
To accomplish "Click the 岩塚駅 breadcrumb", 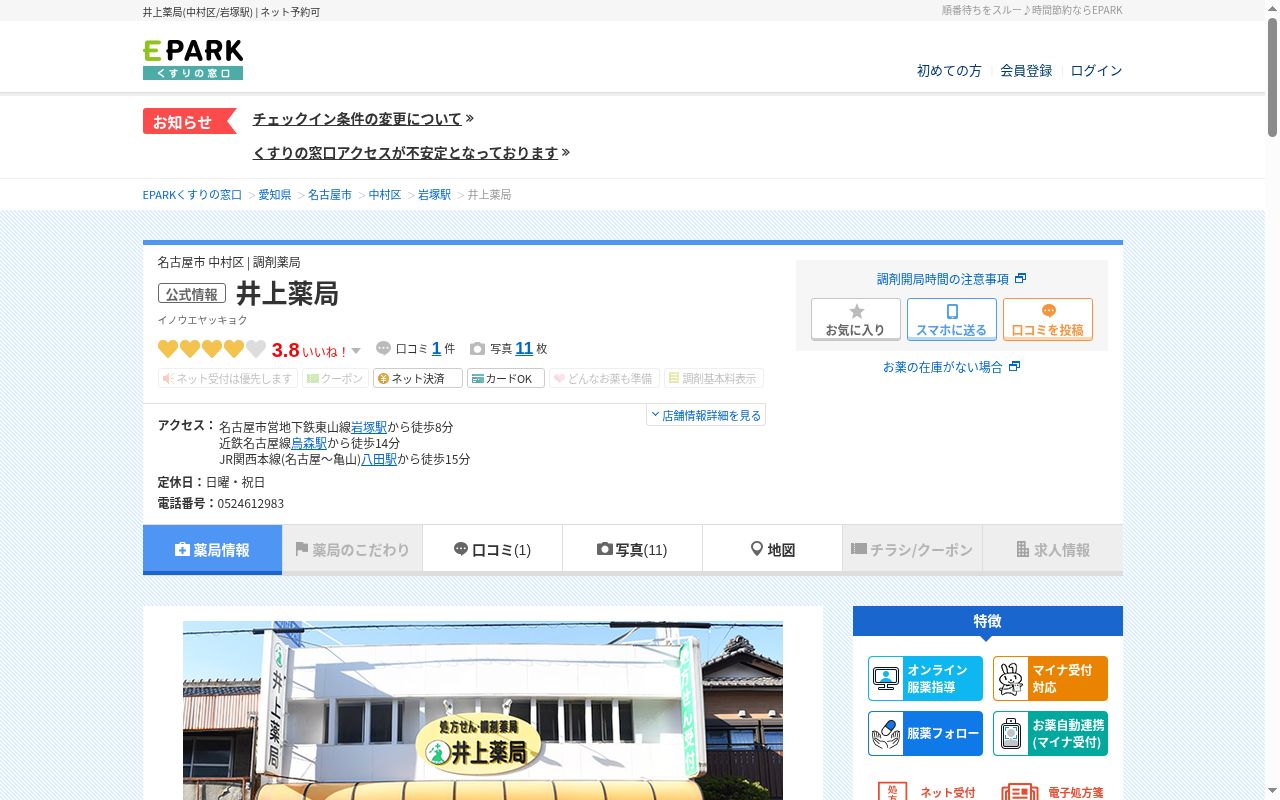I will pyautogui.click(x=434, y=195).
